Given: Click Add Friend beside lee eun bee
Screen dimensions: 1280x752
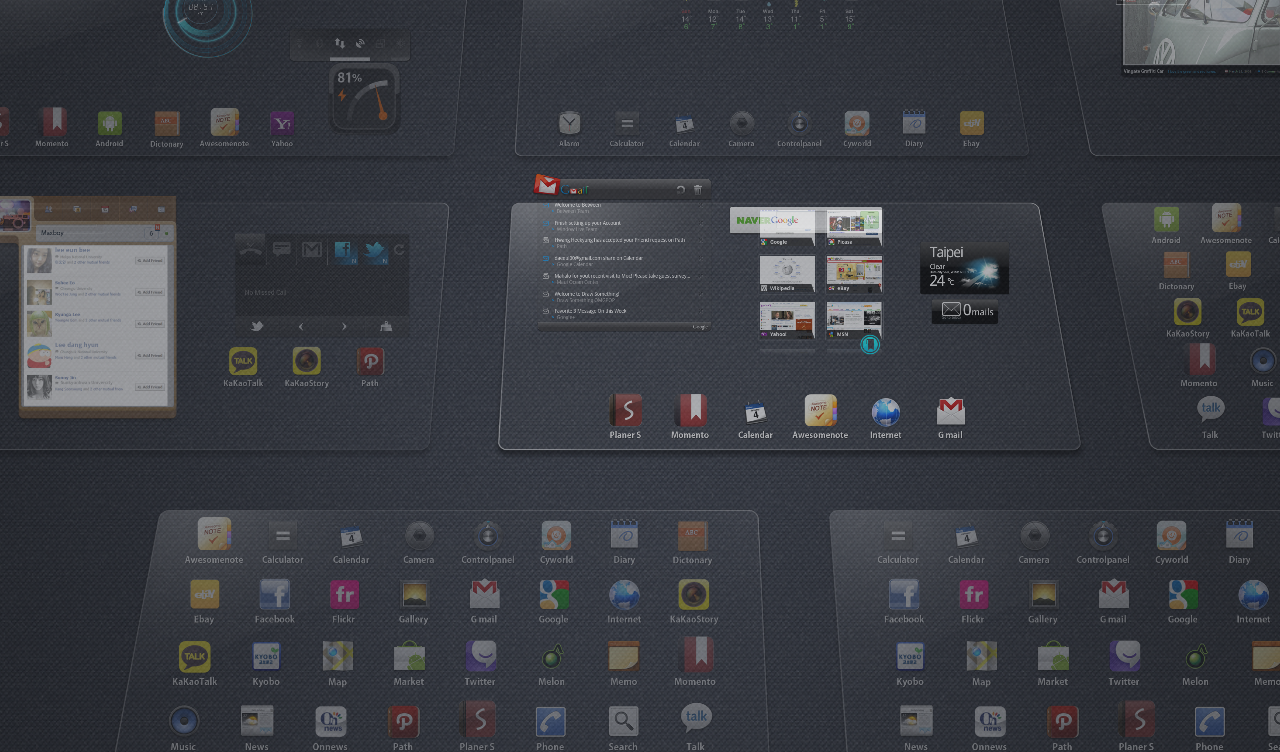Looking at the screenshot, I should pos(150,260).
